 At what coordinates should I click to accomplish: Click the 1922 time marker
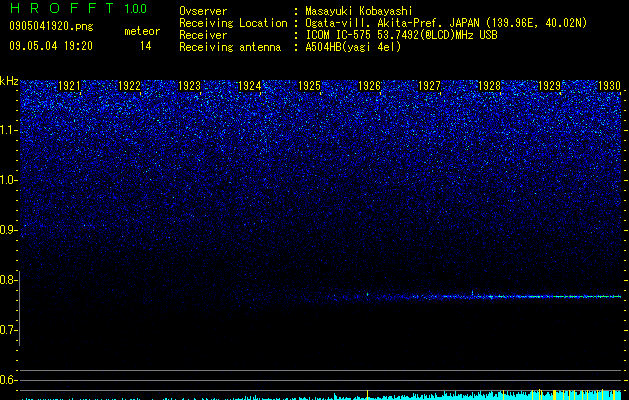coord(129,86)
